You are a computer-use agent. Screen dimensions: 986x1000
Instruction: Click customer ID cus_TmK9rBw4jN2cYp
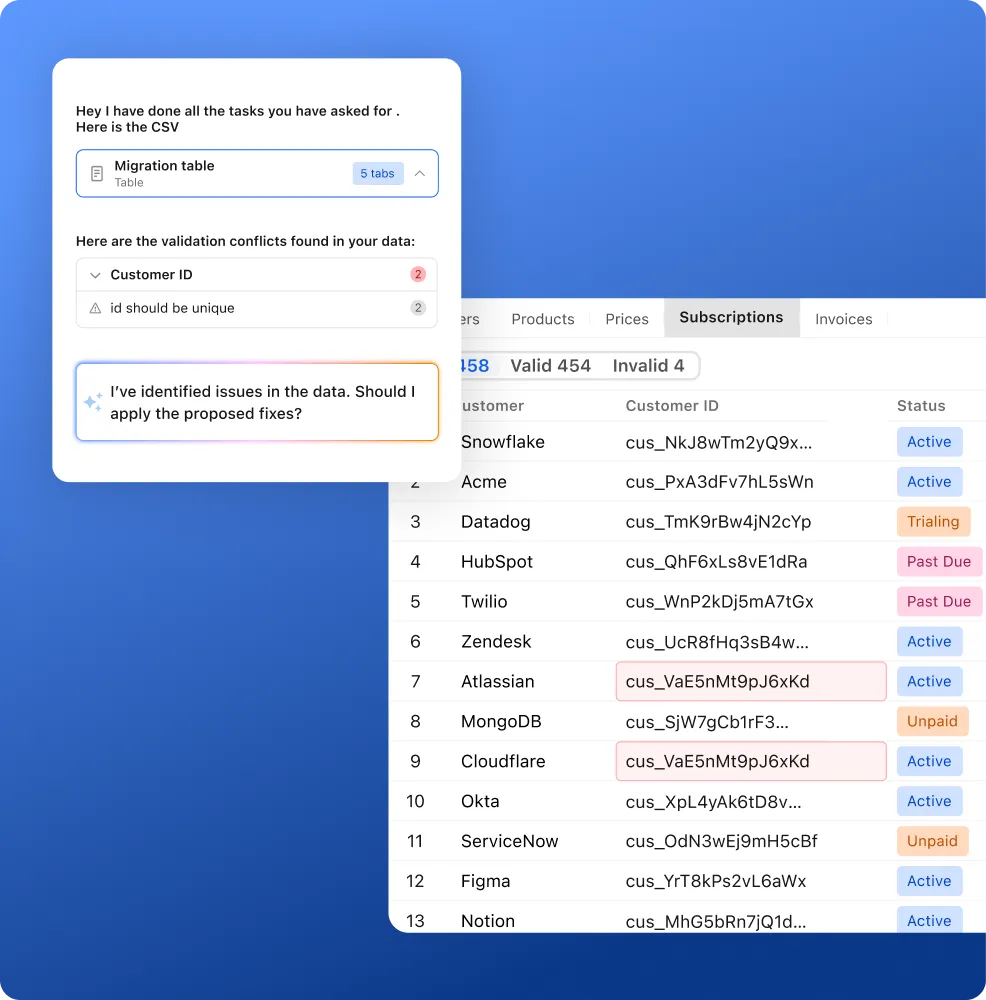tap(718, 522)
